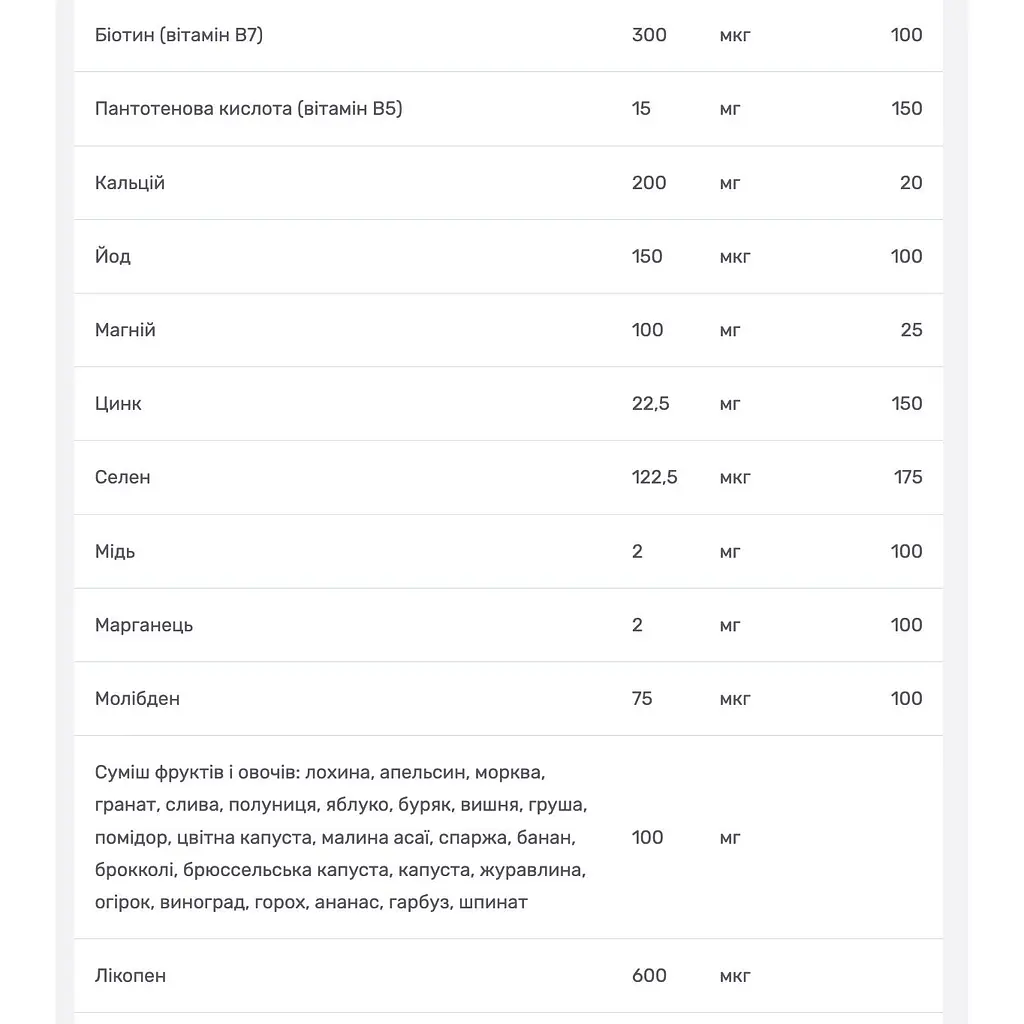
Task: Click the 600 amount for Лікопен
Action: (x=649, y=976)
